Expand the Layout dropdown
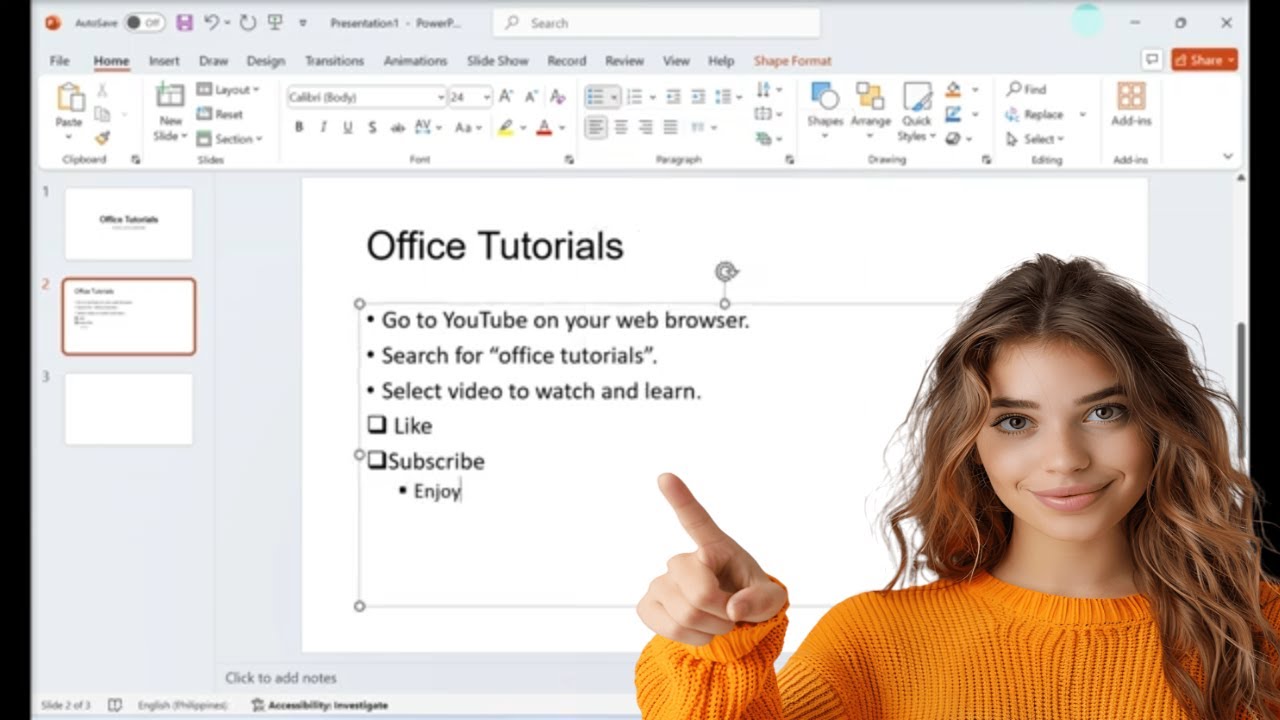Screen dimensions: 1280x720 tap(228, 89)
